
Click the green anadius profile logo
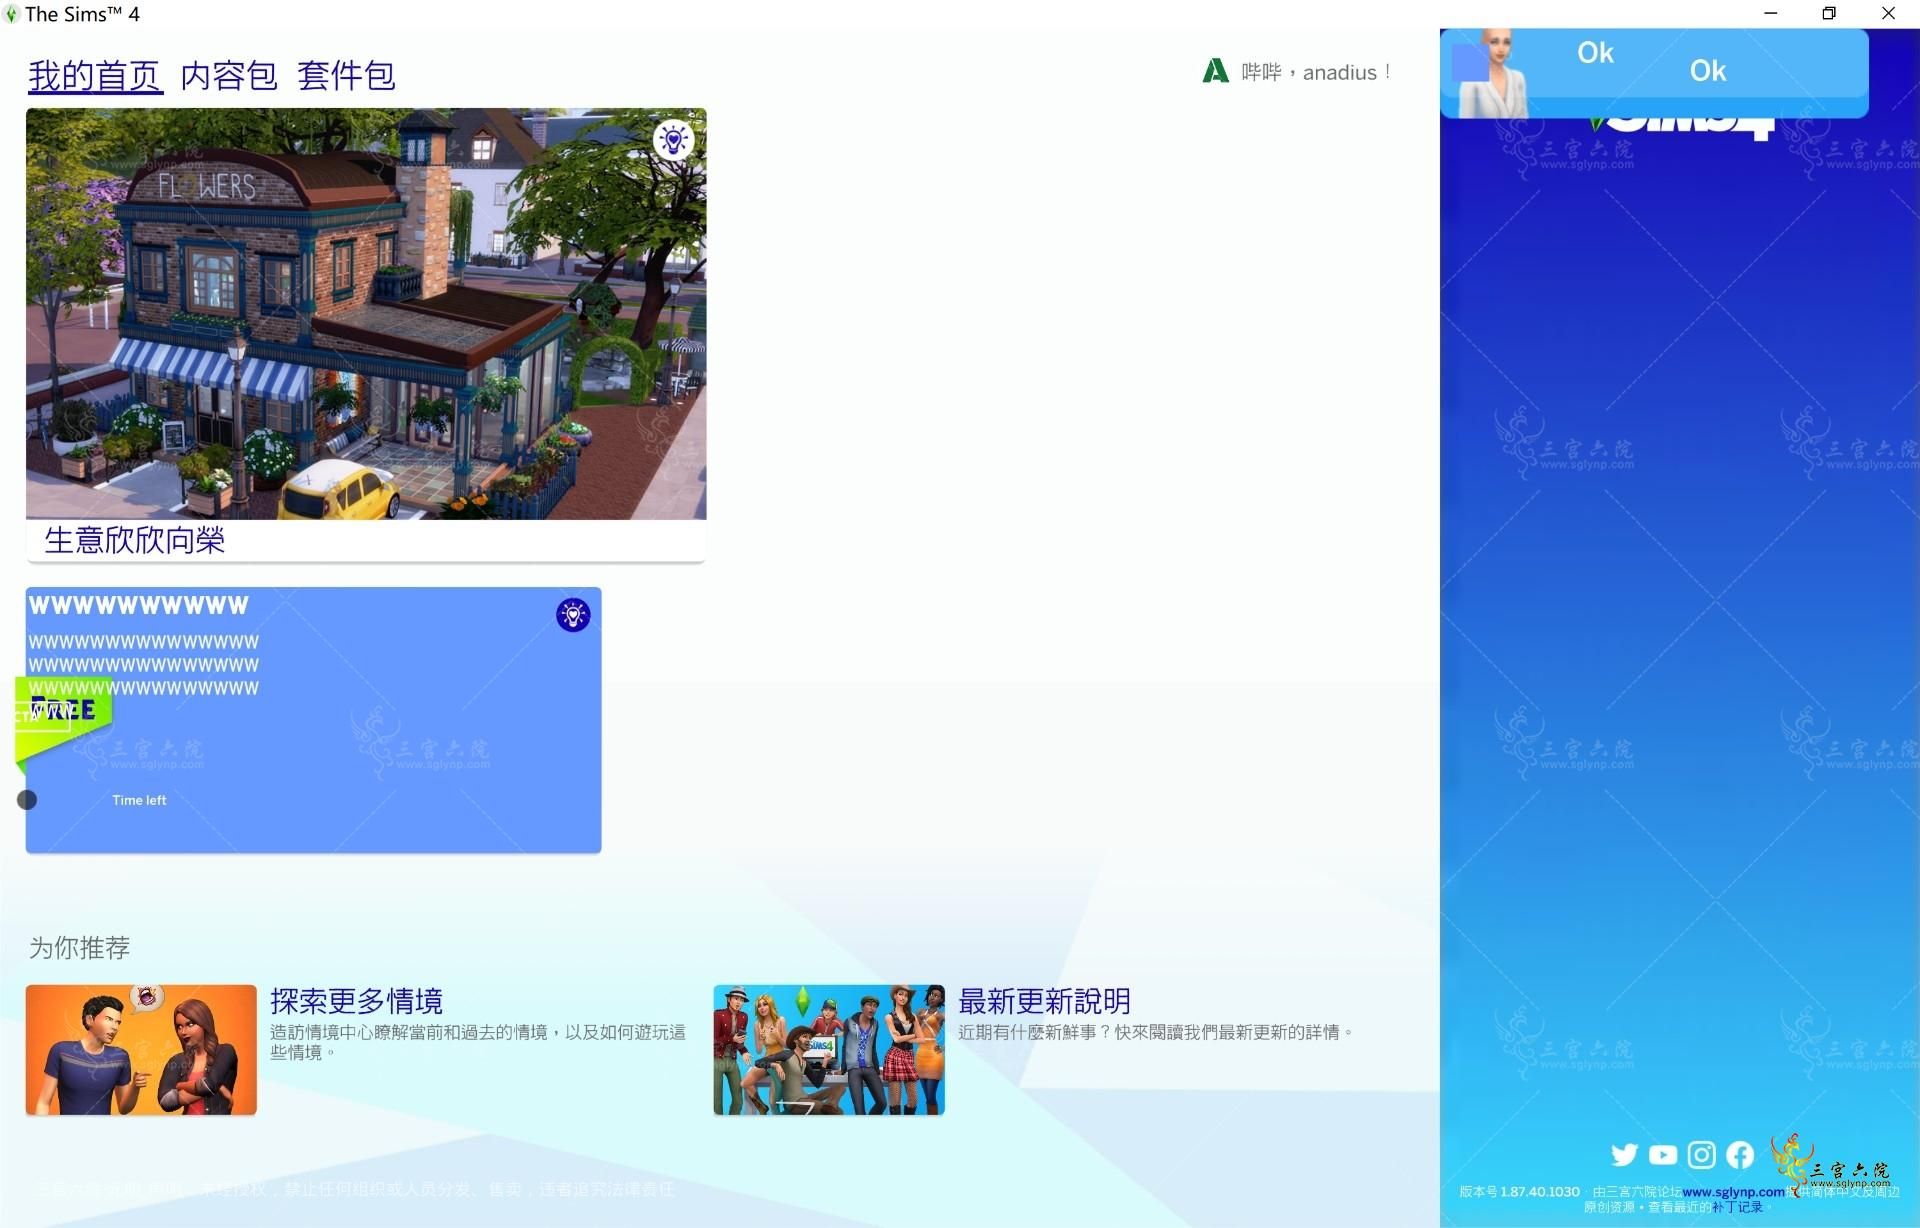click(x=1215, y=71)
